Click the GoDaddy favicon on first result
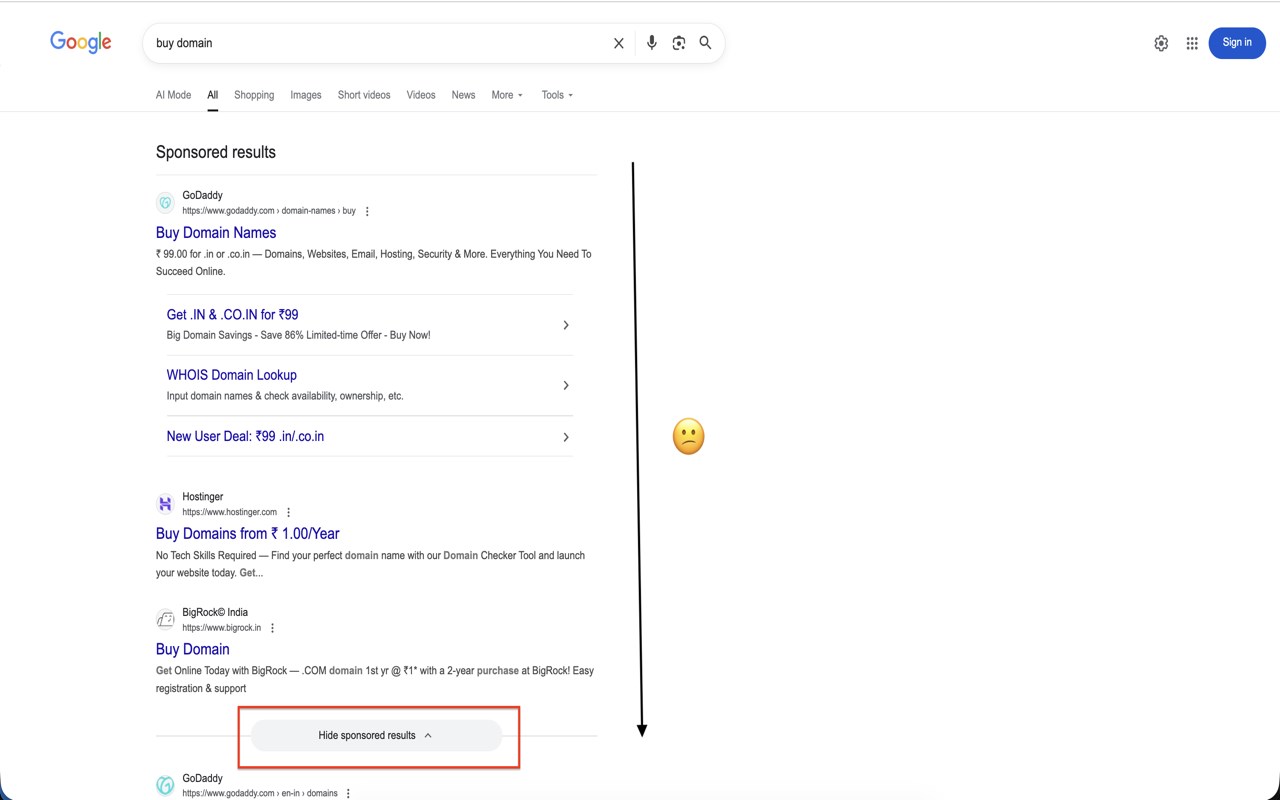 click(165, 202)
